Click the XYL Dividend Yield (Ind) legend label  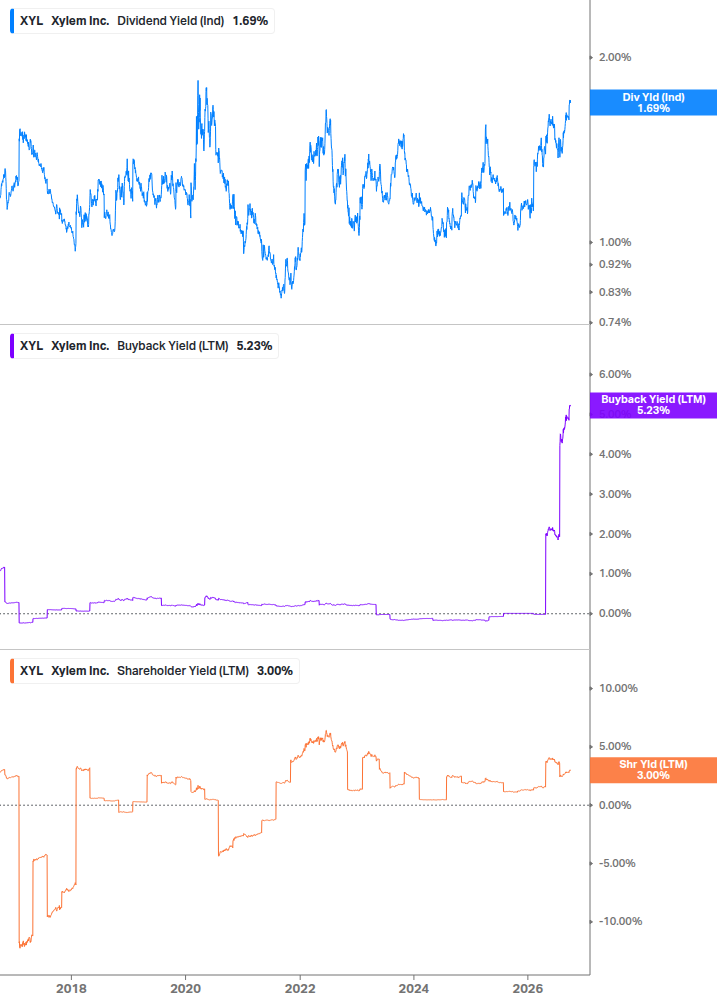(142, 21)
